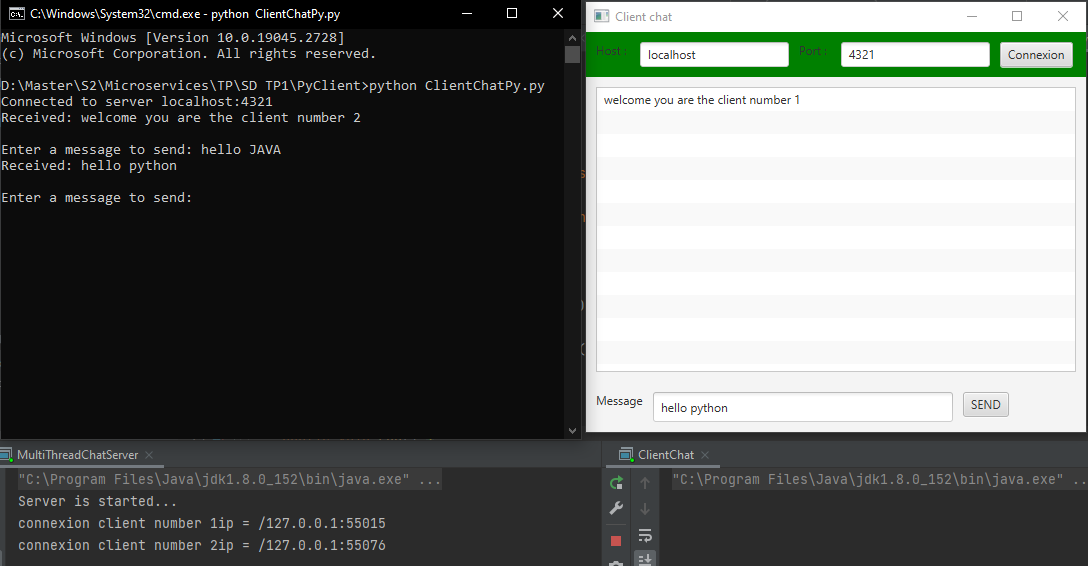This screenshot has width=1088, height=566.
Task: Click the Message label in Client chat
Action: pyautogui.click(x=619, y=401)
